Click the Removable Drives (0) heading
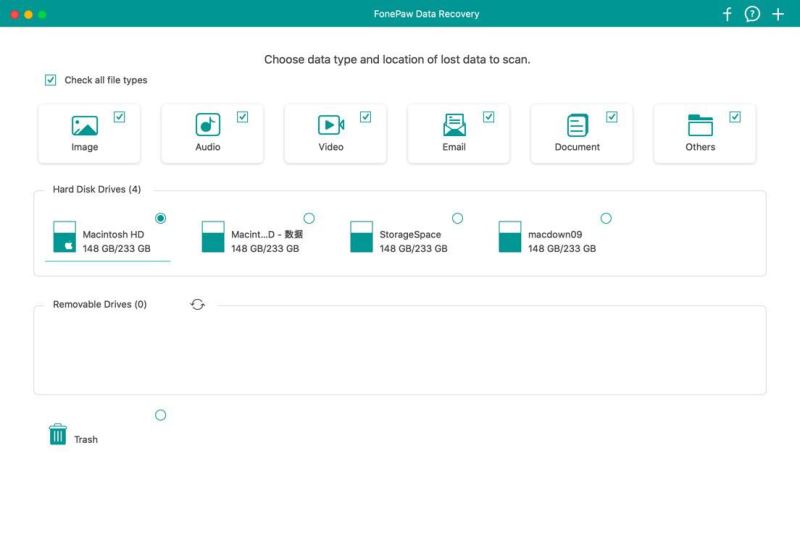The height and width of the screenshot is (540, 800). point(100,304)
